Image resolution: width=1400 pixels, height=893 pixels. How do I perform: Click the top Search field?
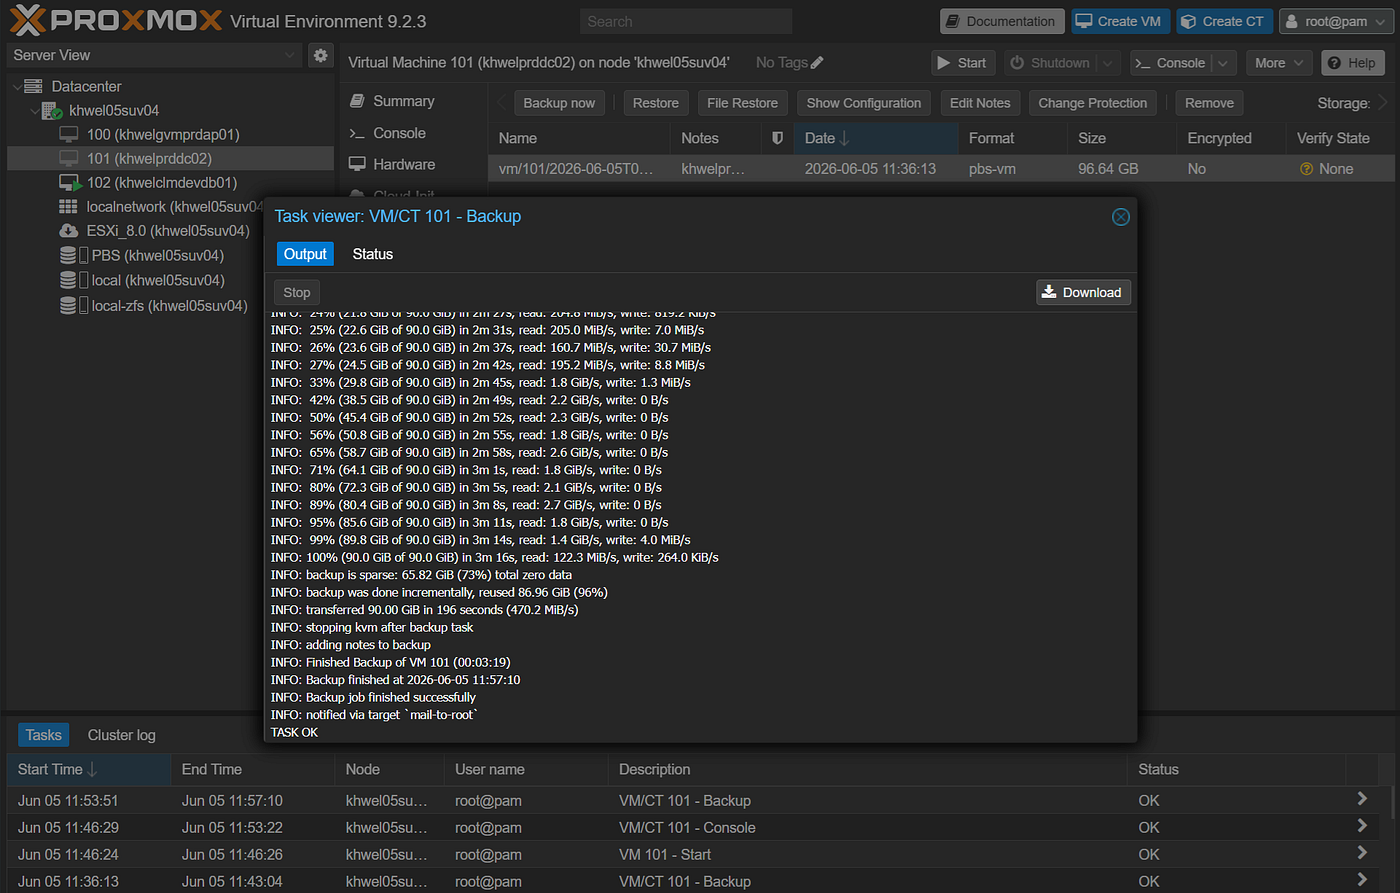point(686,21)
